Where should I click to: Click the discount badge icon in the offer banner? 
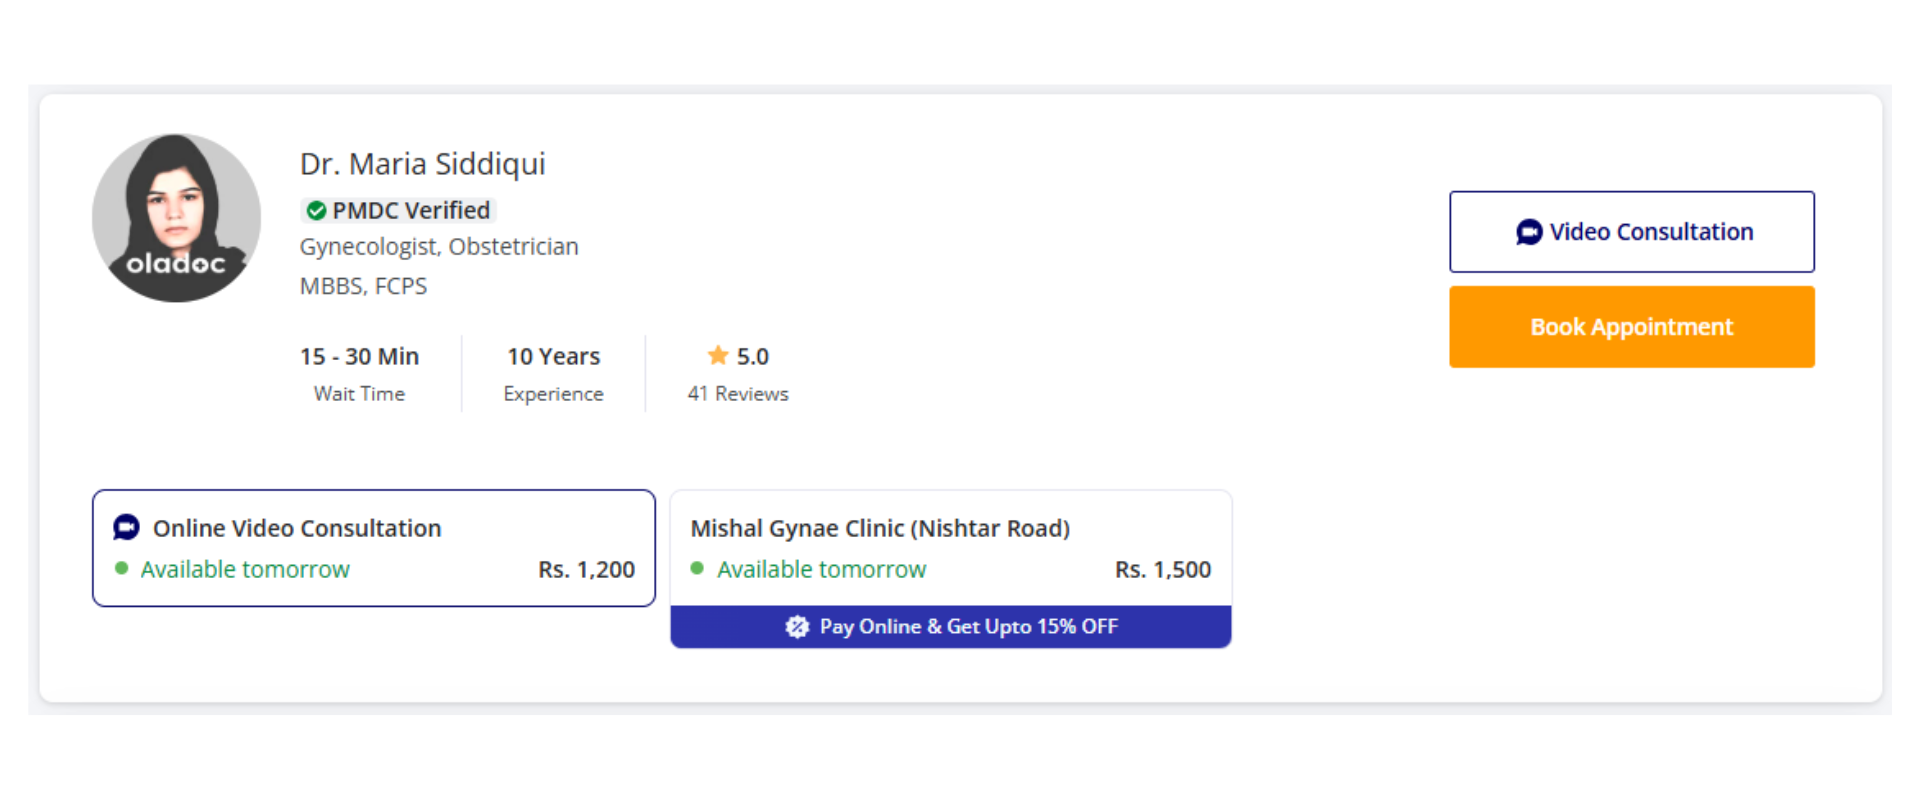[x=797, y=627]
